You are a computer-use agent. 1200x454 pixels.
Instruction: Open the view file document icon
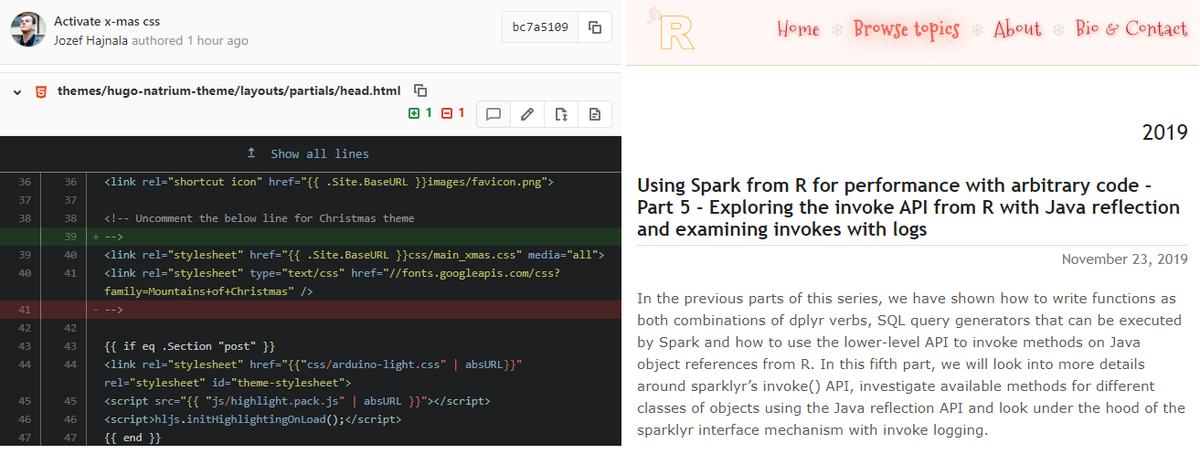(x=595, y=114)
